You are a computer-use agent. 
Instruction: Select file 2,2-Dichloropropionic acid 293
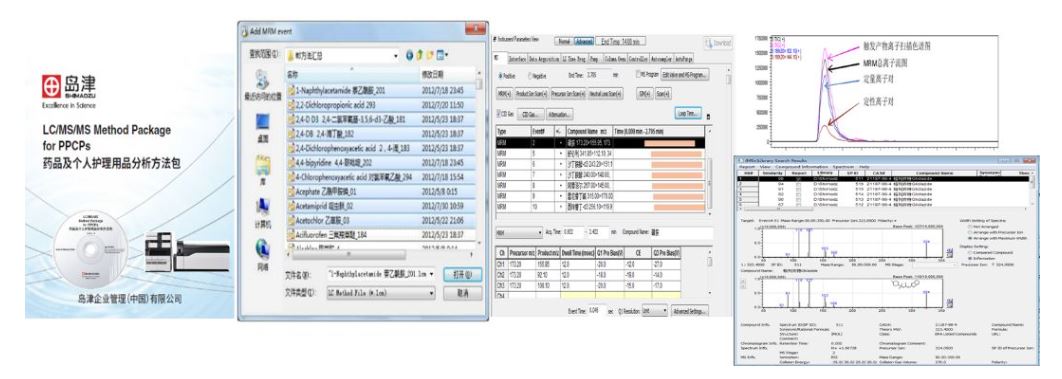(381, 104)
